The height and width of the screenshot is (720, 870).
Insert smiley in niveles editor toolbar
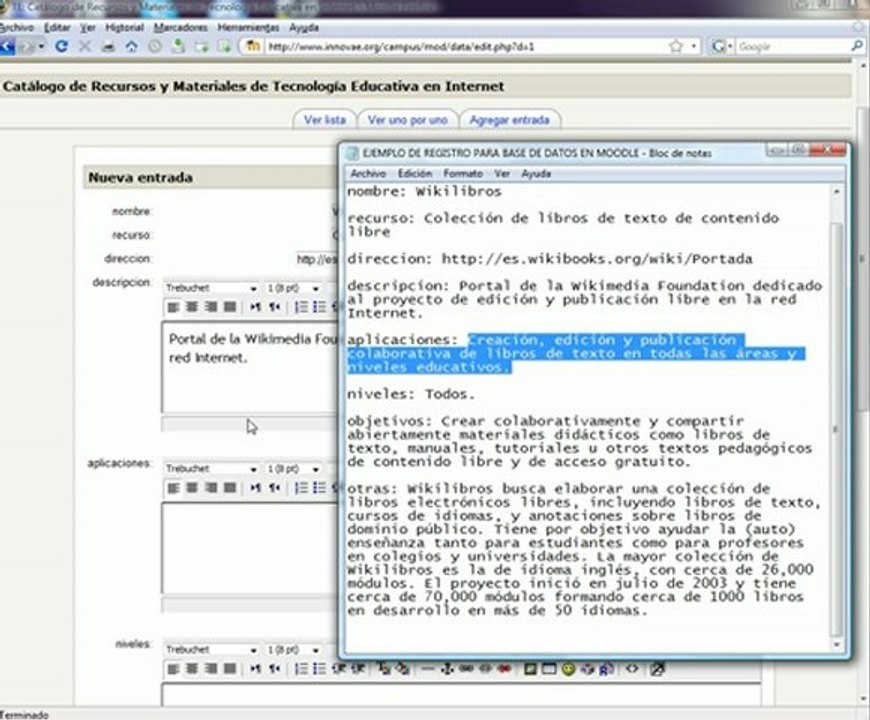click(x=568, y=669)
